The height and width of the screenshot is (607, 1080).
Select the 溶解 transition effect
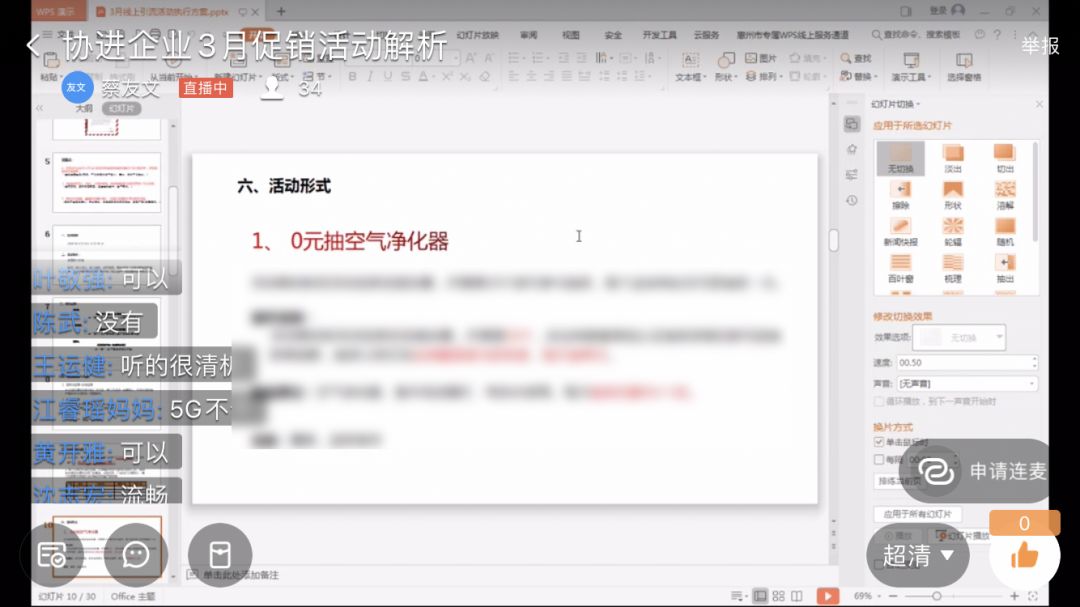pyautogui.click(x=1004, y=195)
